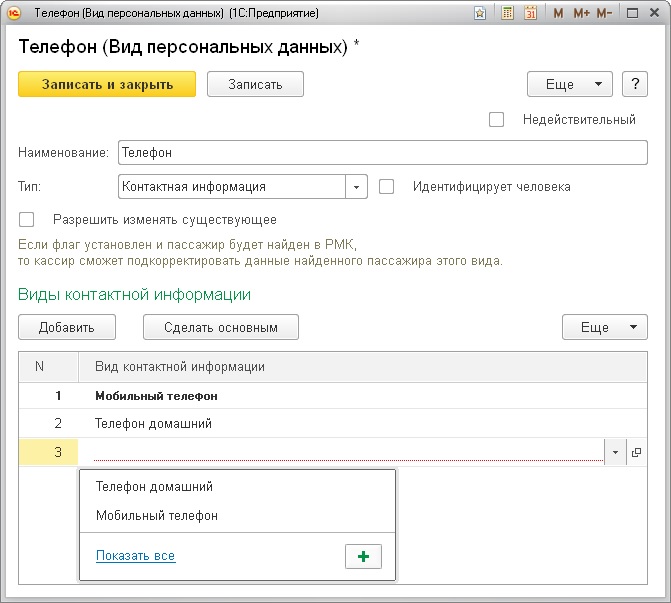The image size is (671, 603).
Task: Enable the Идентифицирует человека checkbox
Action: [x=387, y=186]
